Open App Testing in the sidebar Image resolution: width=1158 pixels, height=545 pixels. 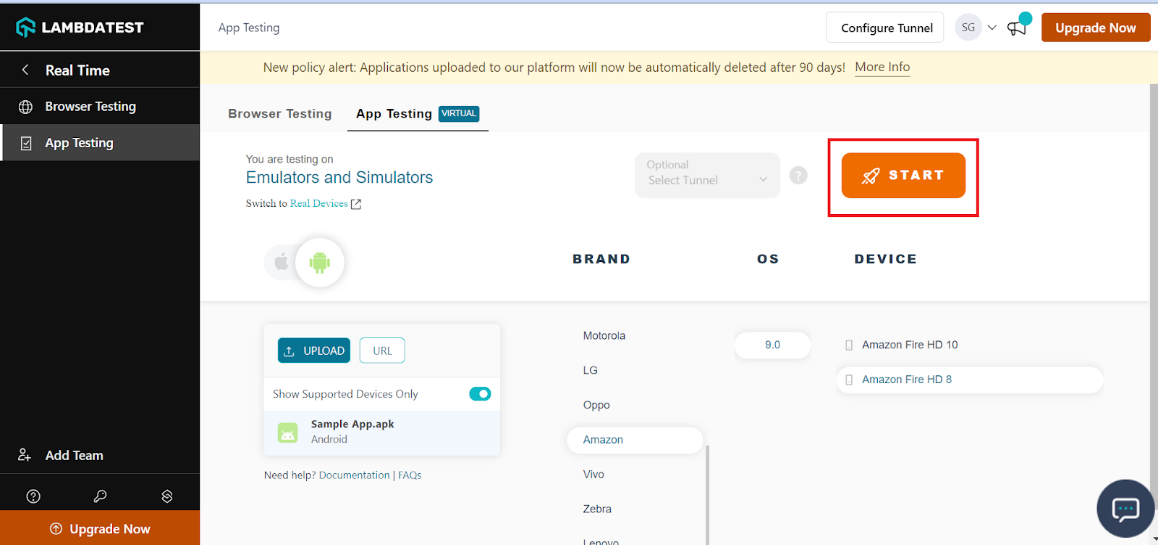100,143
